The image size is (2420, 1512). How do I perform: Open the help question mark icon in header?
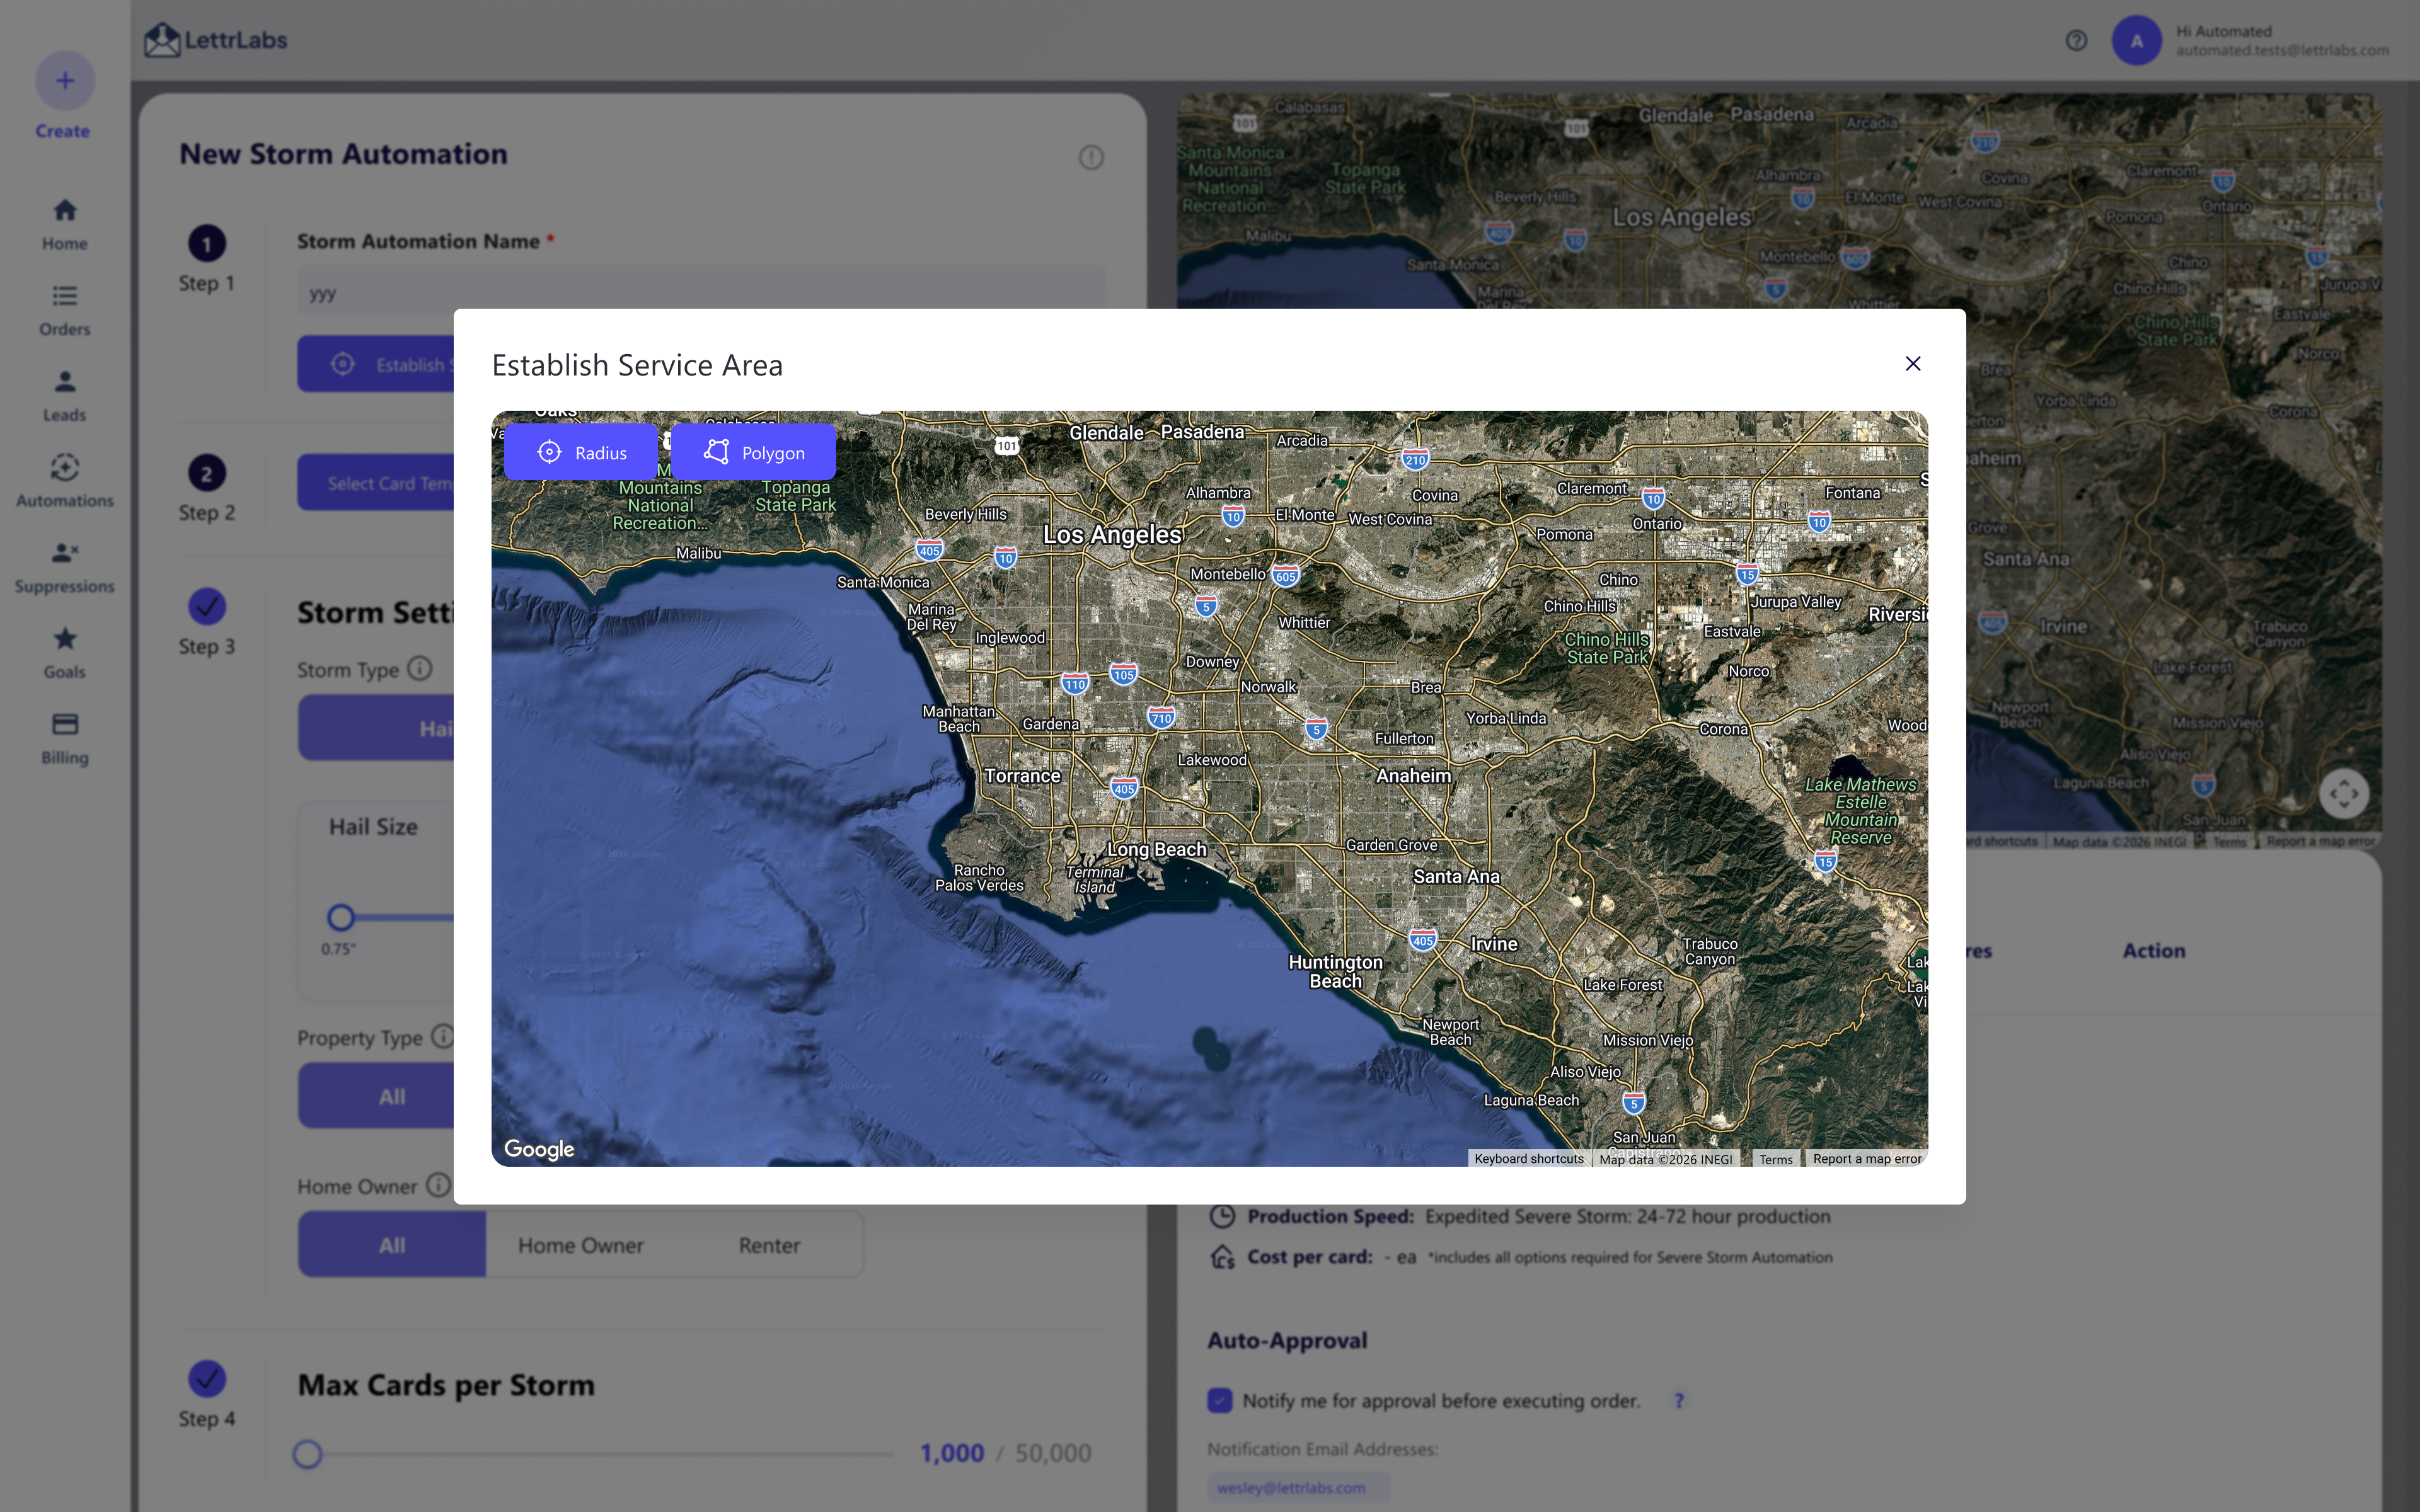pos(2076,40)
